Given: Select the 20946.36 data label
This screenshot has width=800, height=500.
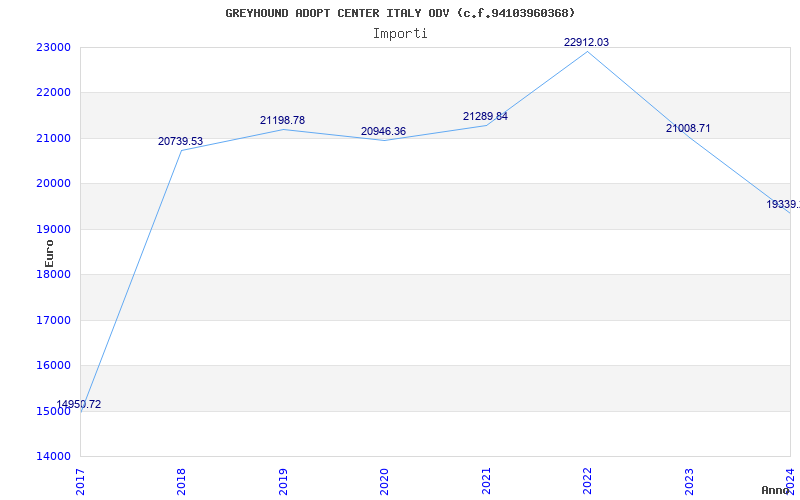Looking at the screenshot, I should 383,132.
